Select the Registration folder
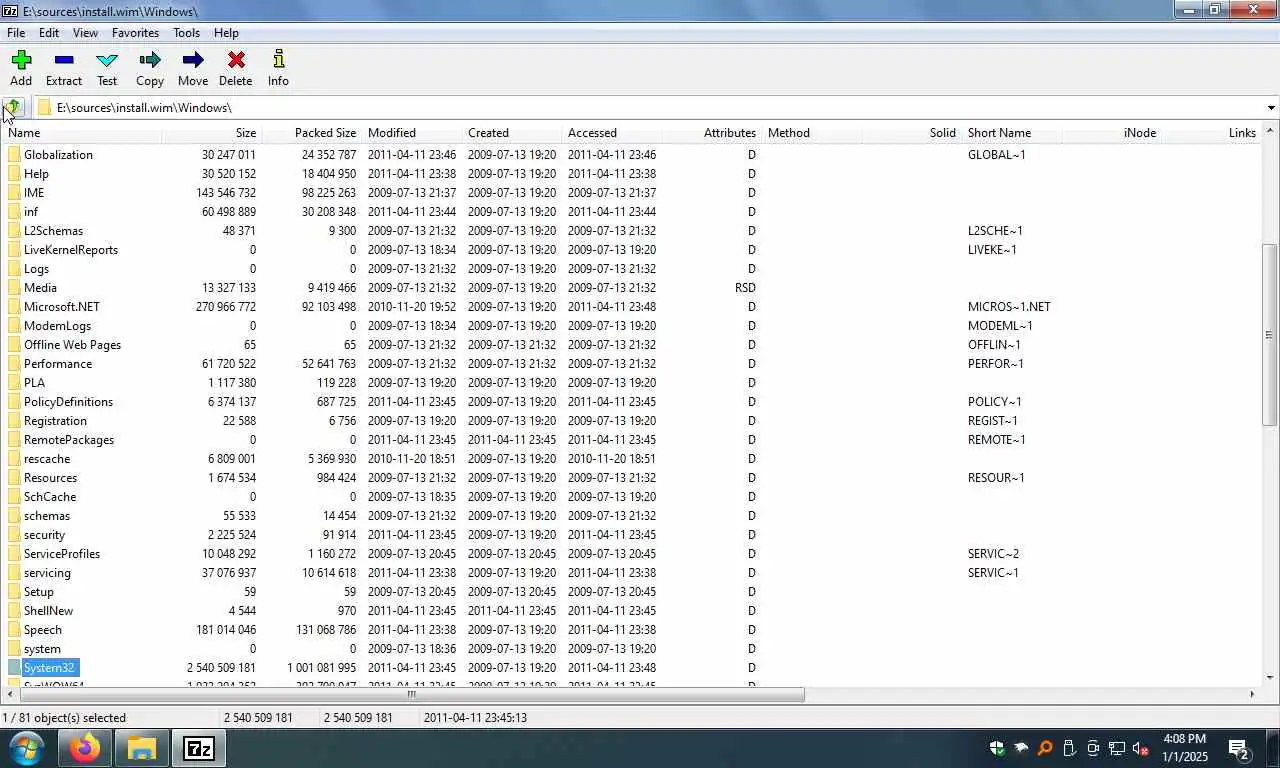 point(55,421)
